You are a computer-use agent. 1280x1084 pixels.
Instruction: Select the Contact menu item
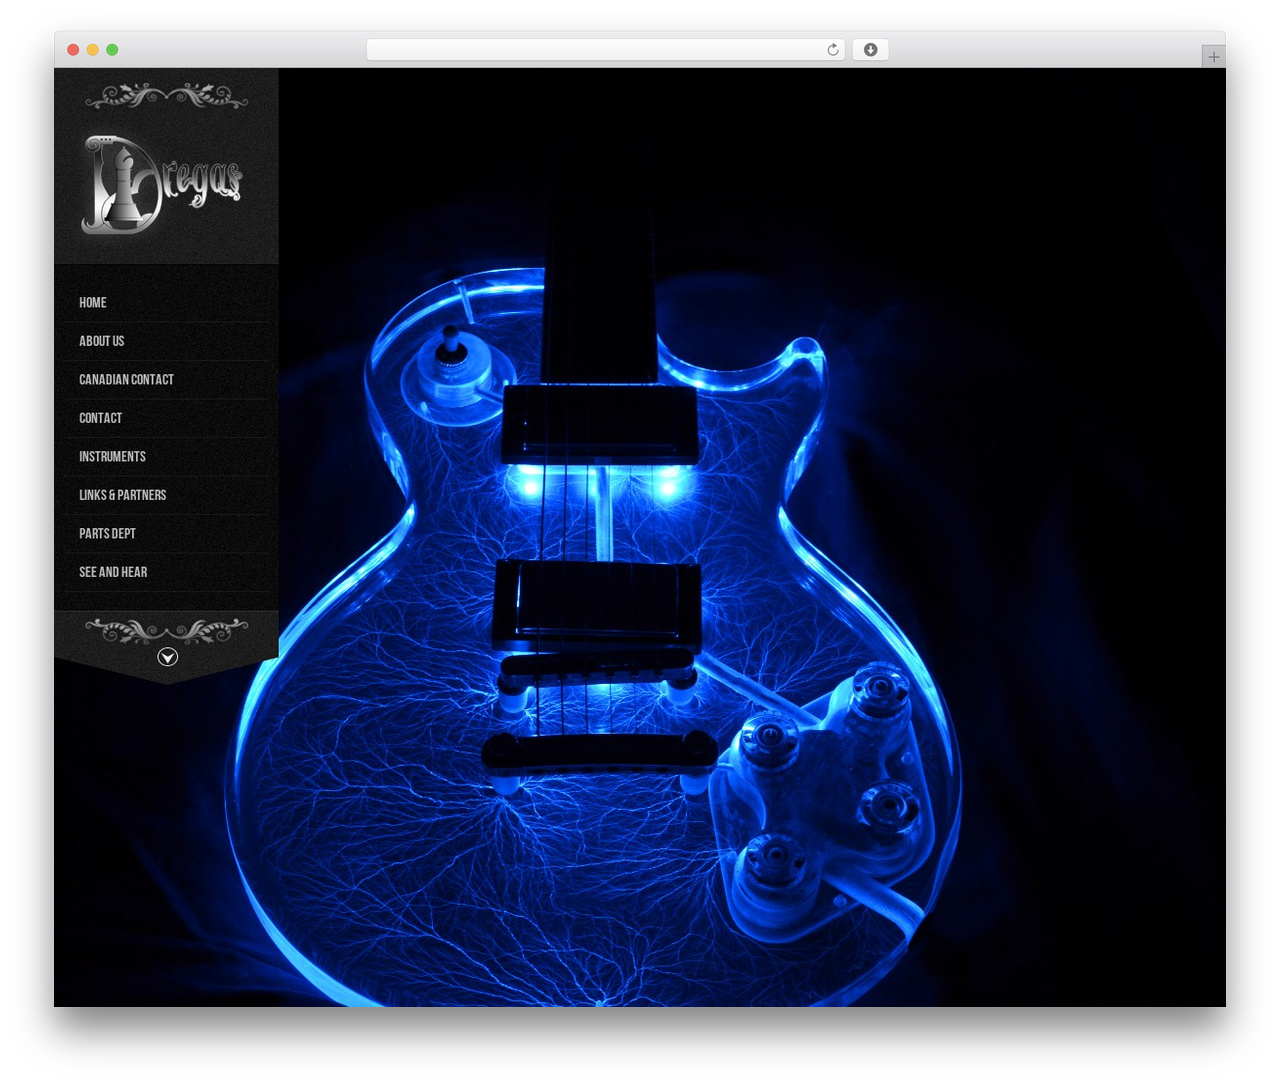[x=100, y=418]
